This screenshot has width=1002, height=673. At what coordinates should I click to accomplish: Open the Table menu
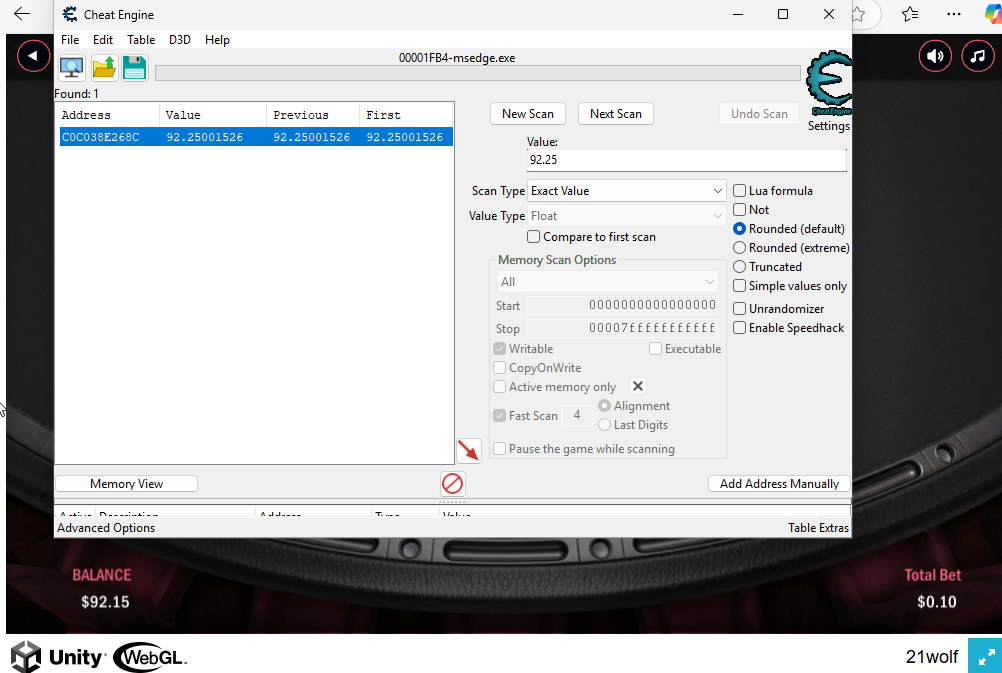coord(141,40)
